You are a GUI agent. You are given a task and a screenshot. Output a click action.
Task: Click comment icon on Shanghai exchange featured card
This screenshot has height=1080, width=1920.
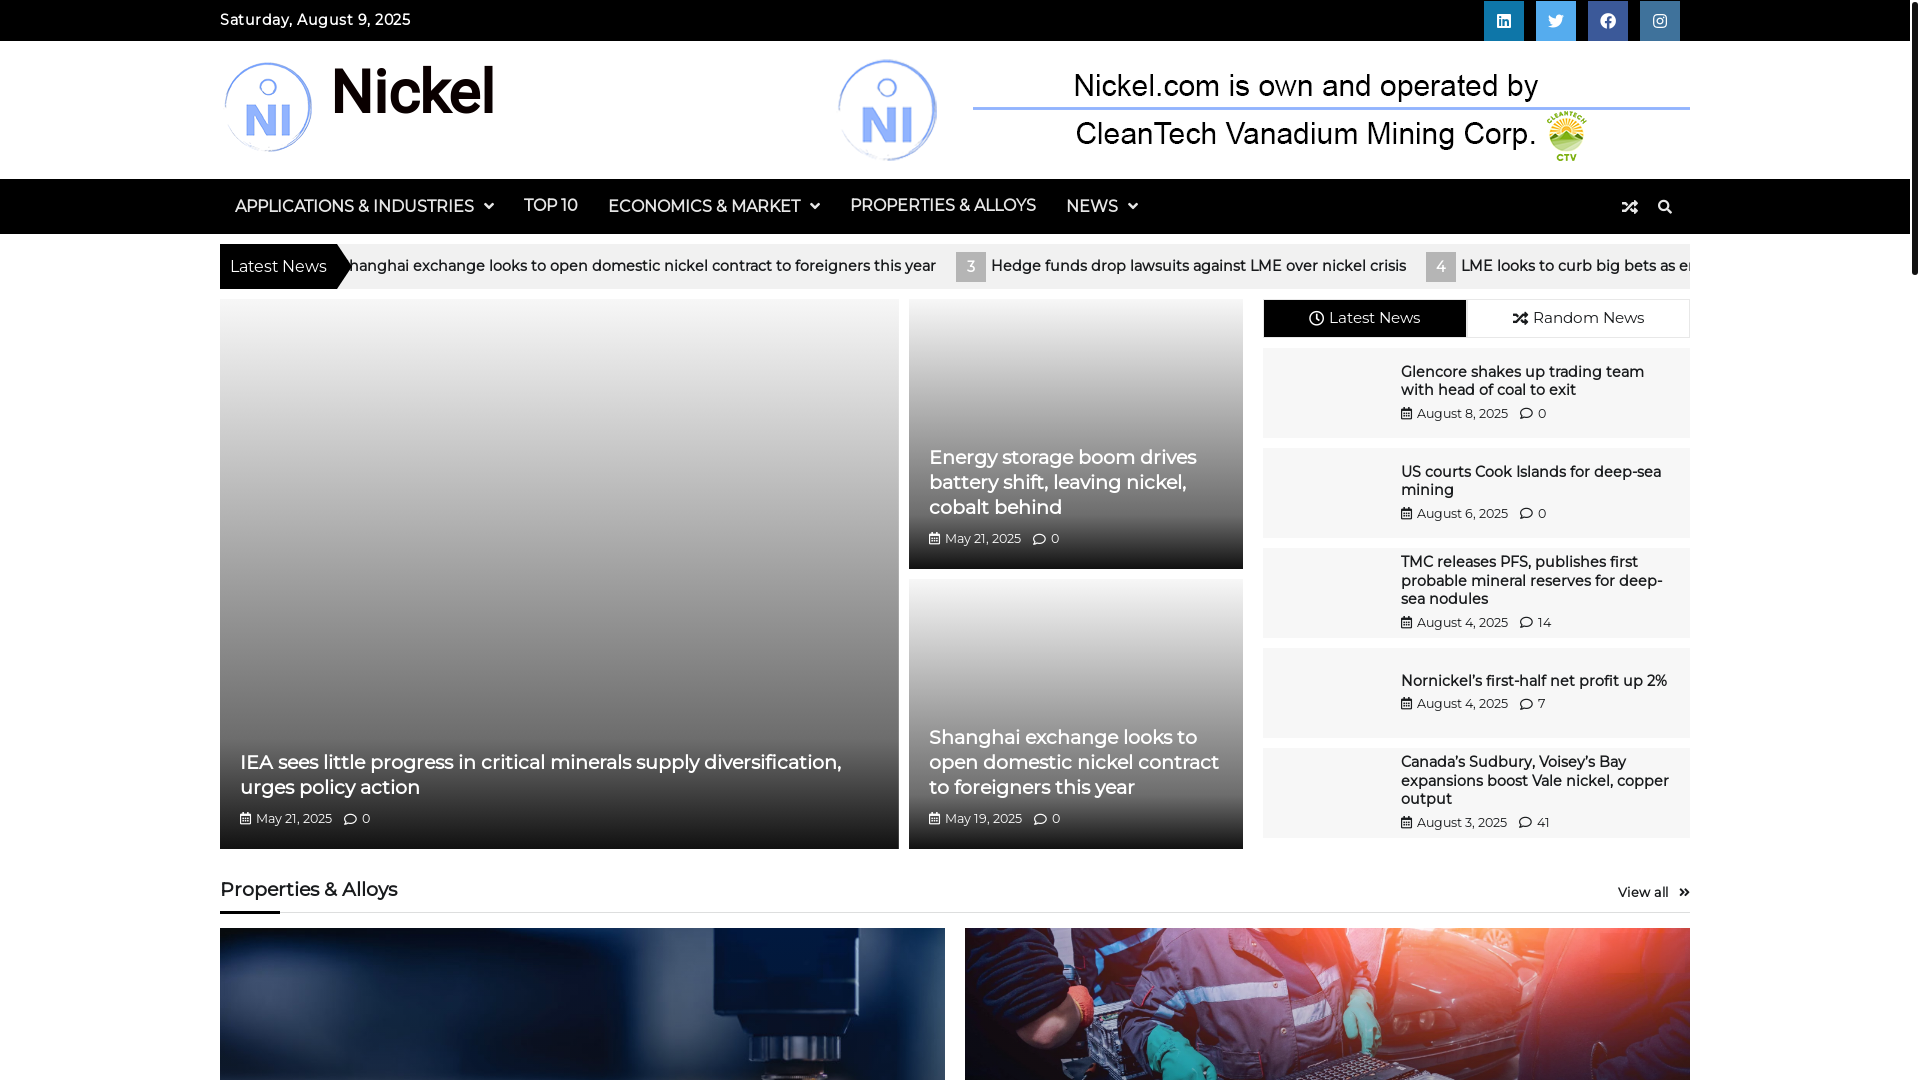click(1040, 819)
